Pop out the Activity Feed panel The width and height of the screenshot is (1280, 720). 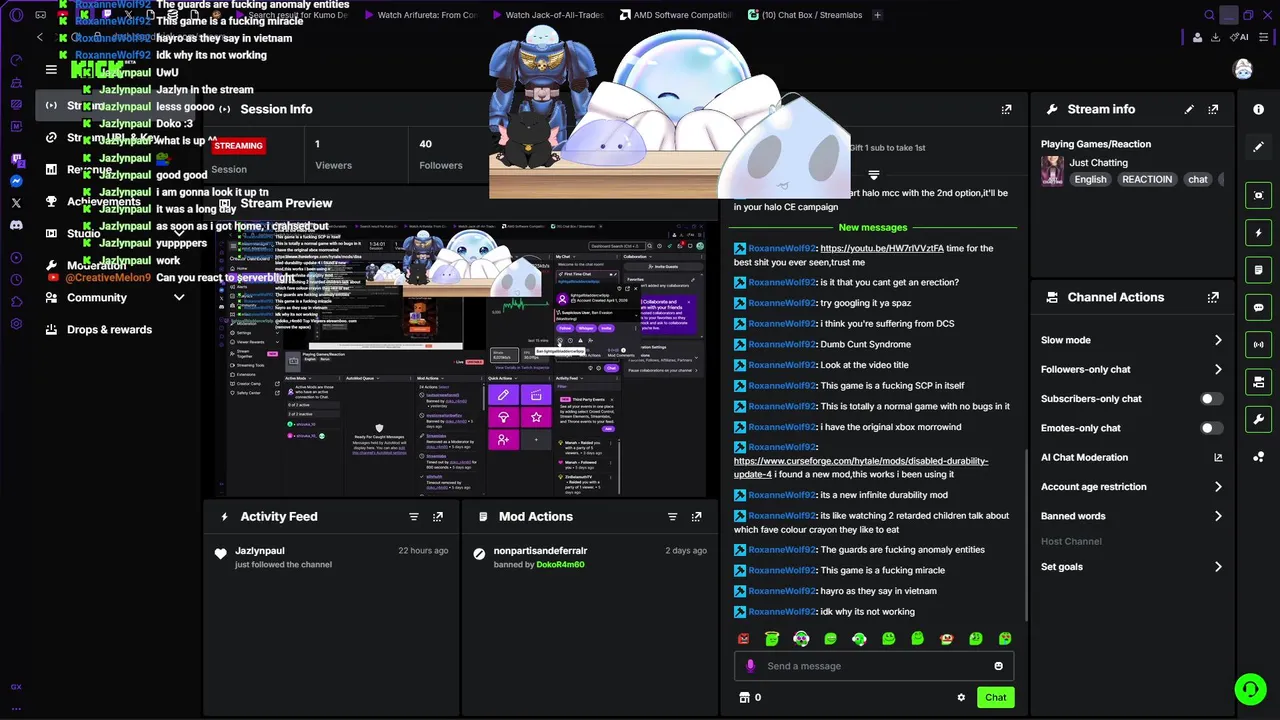coord(438,516)
